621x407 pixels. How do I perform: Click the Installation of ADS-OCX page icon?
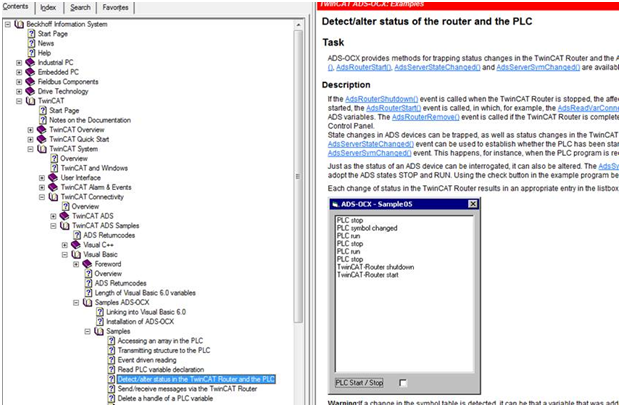(x=100, y=322)
